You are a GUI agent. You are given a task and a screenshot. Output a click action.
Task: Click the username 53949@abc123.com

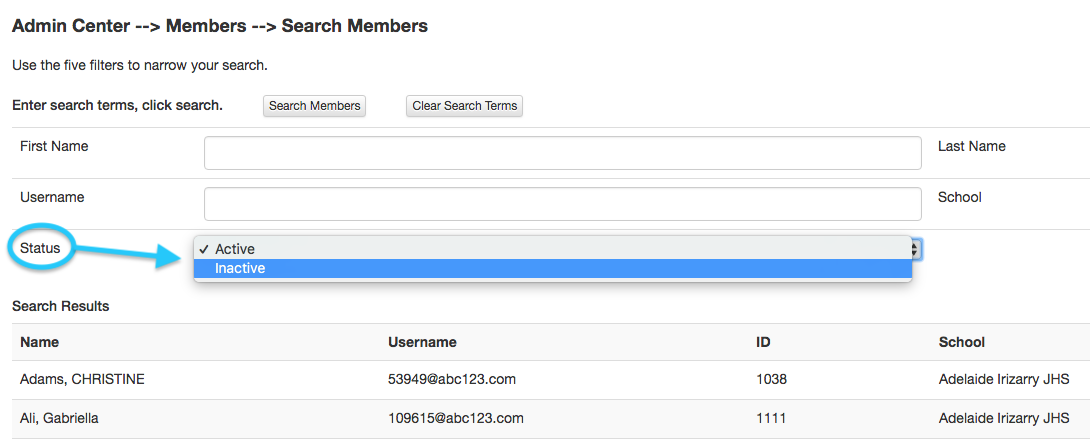pos(452,379)
